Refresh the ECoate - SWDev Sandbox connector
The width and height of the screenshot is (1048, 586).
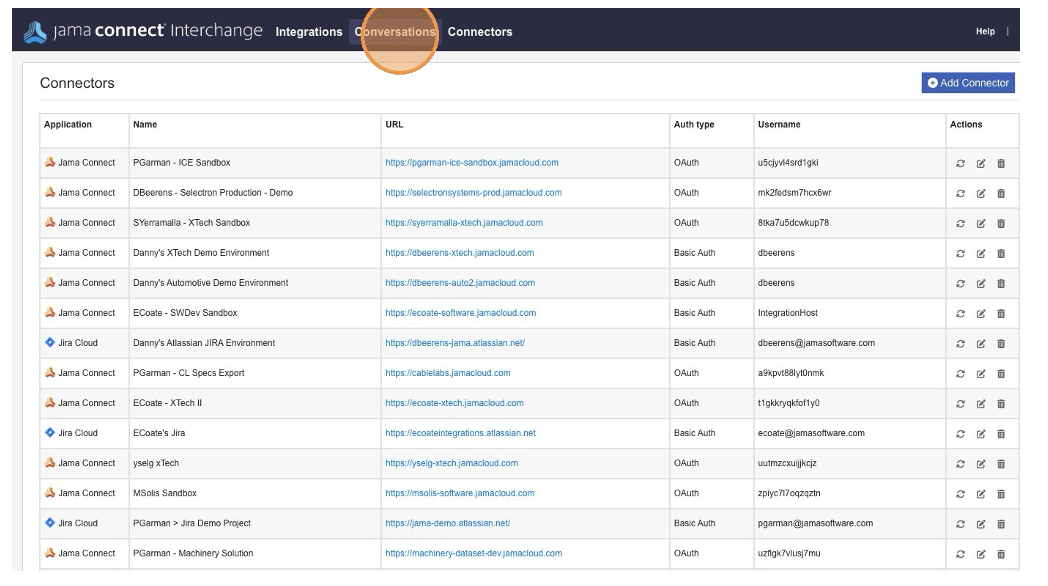click(960, 313)
